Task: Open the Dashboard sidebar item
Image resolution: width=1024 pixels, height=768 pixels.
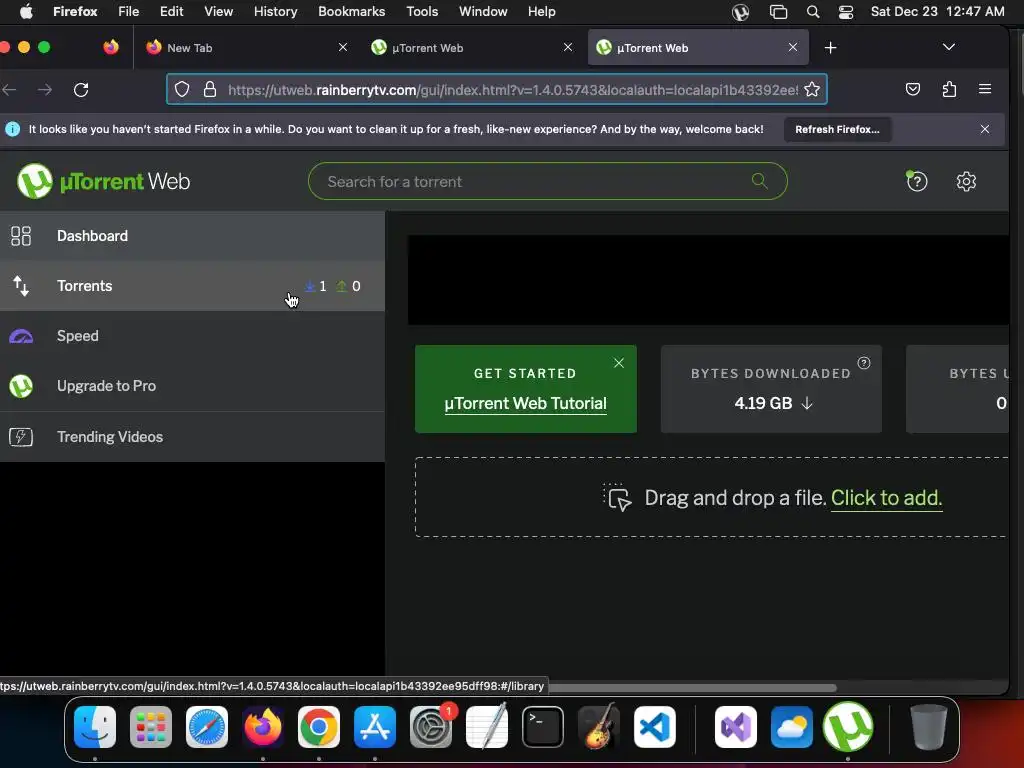Action: coord(192,236)
